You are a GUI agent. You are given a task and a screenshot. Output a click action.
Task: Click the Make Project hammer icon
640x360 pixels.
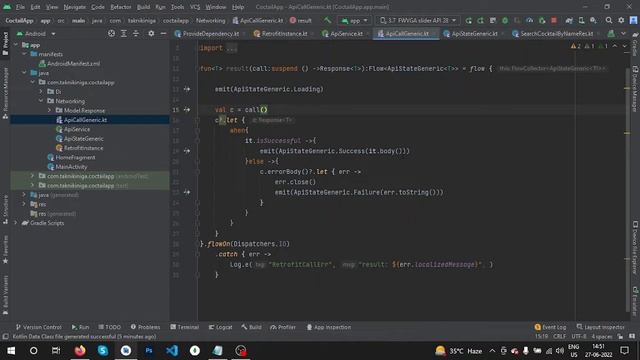[327, 20]
